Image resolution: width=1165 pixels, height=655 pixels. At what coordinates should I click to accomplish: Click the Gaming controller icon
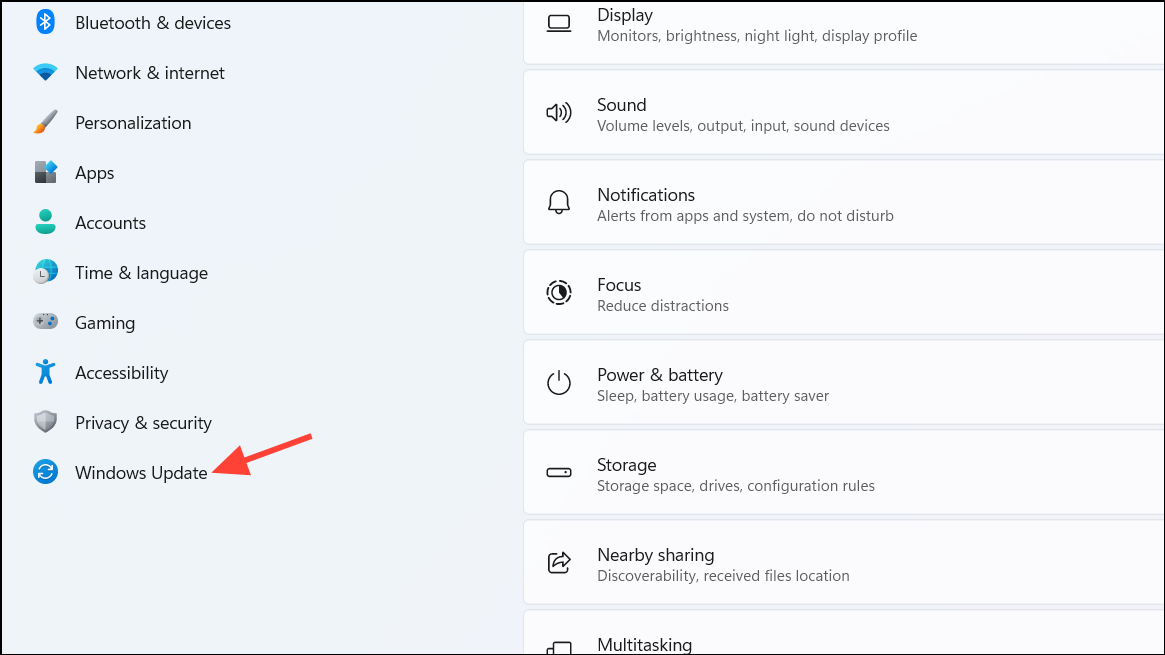click(x=45, y=321)
